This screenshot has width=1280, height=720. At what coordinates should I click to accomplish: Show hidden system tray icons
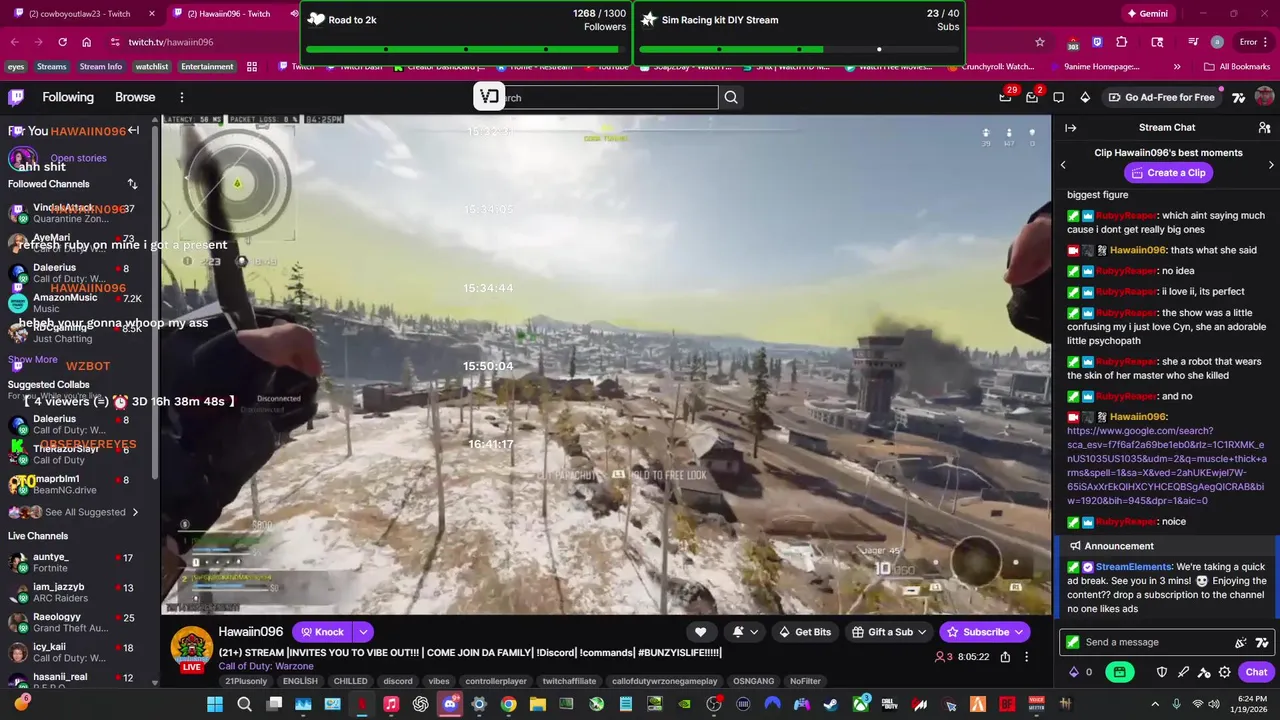(x=1155, y=704)
